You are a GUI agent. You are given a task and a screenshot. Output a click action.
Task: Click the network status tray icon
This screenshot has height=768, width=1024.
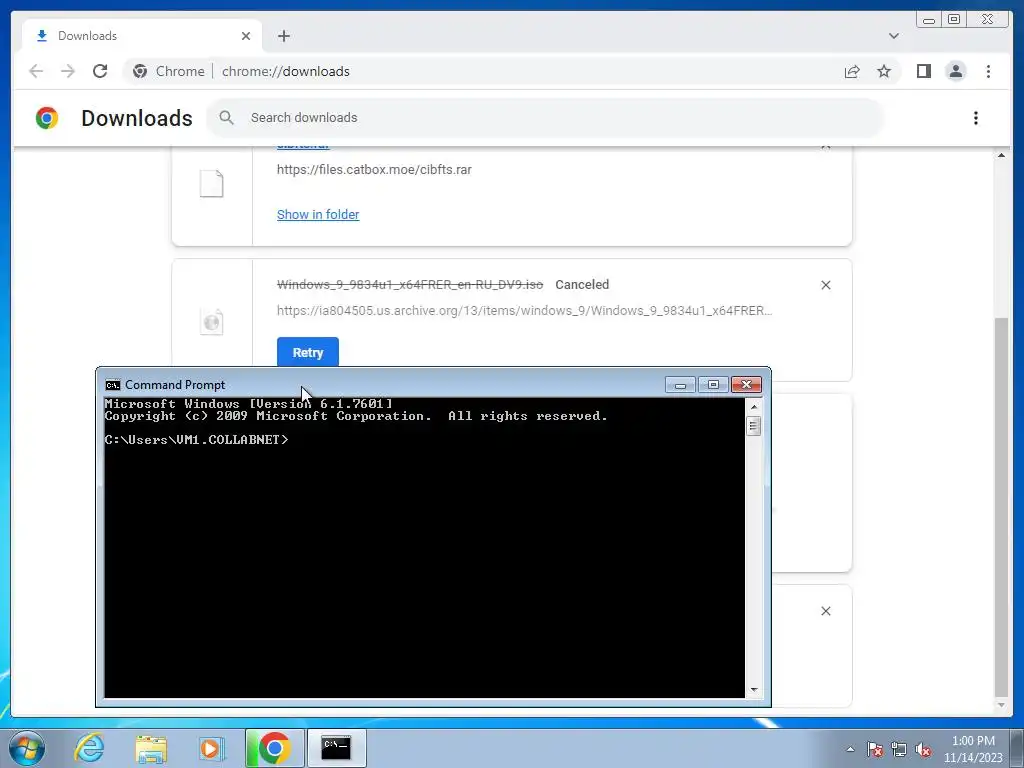899,749
